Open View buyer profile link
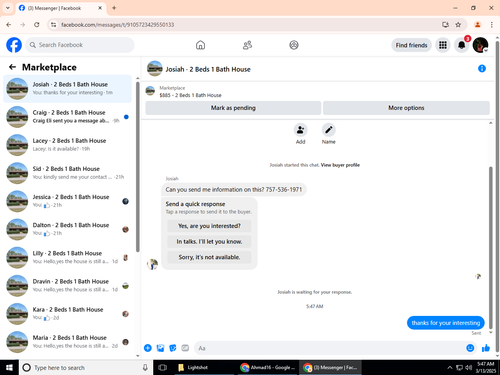Viewport: 500px width, 375px height. (340, 165)
